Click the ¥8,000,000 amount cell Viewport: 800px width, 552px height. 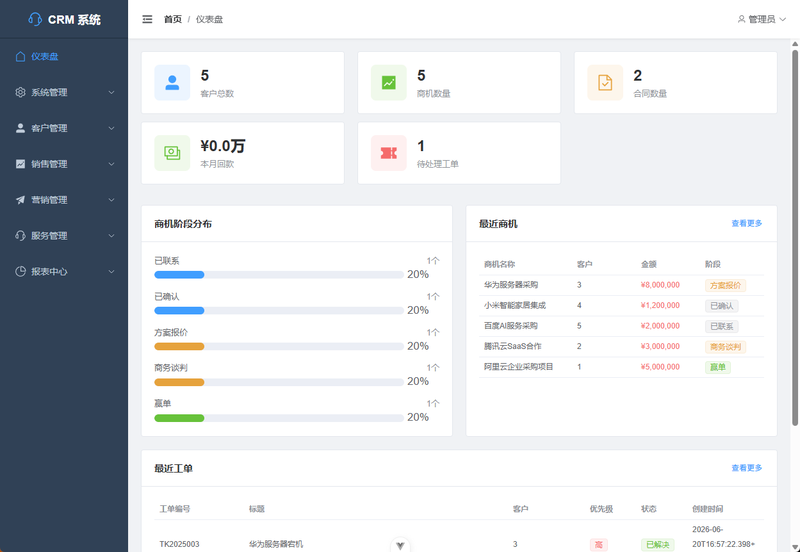click(660, 285)
